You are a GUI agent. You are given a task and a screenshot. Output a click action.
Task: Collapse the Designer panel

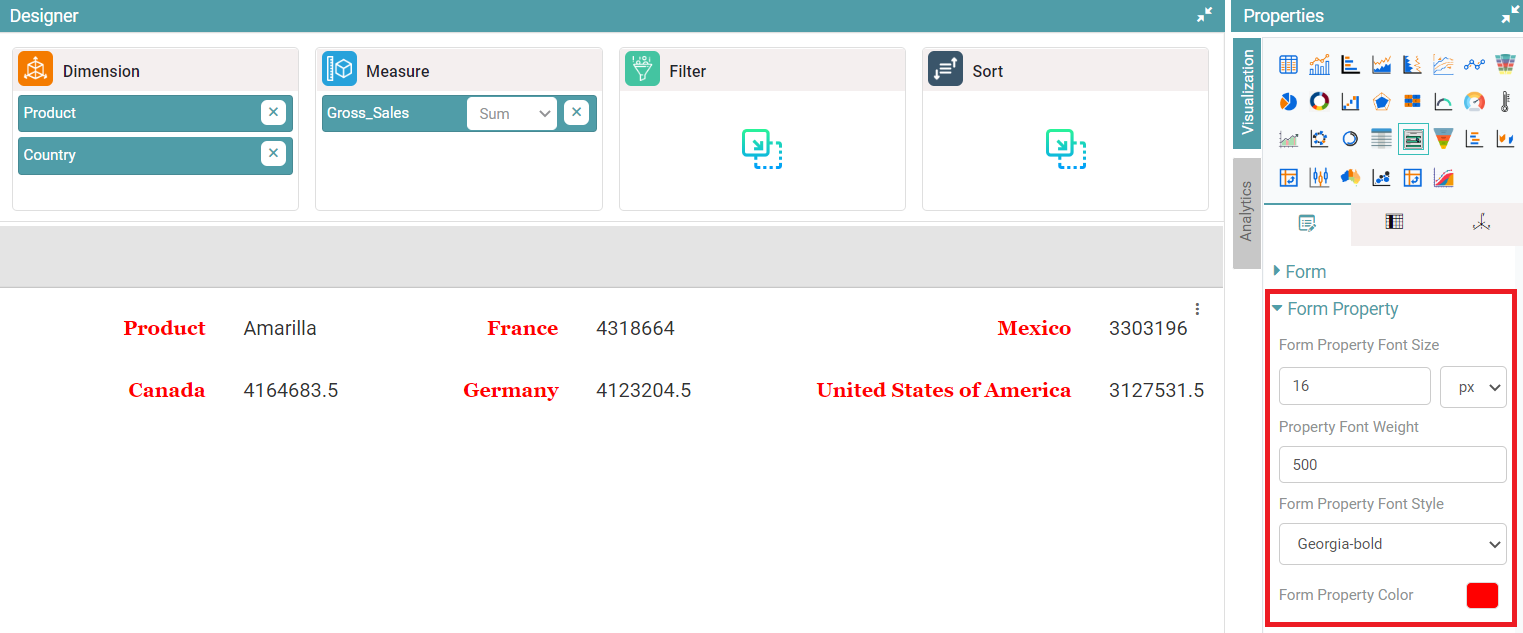pos(1204,15)
